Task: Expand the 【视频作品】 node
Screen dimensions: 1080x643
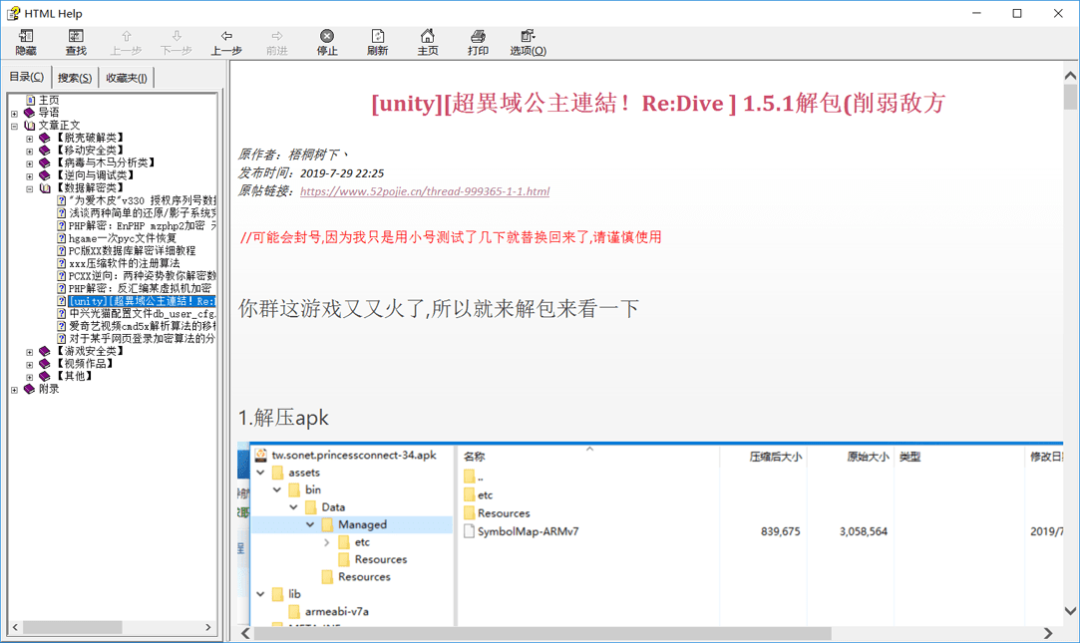Action: pos(30,364)
